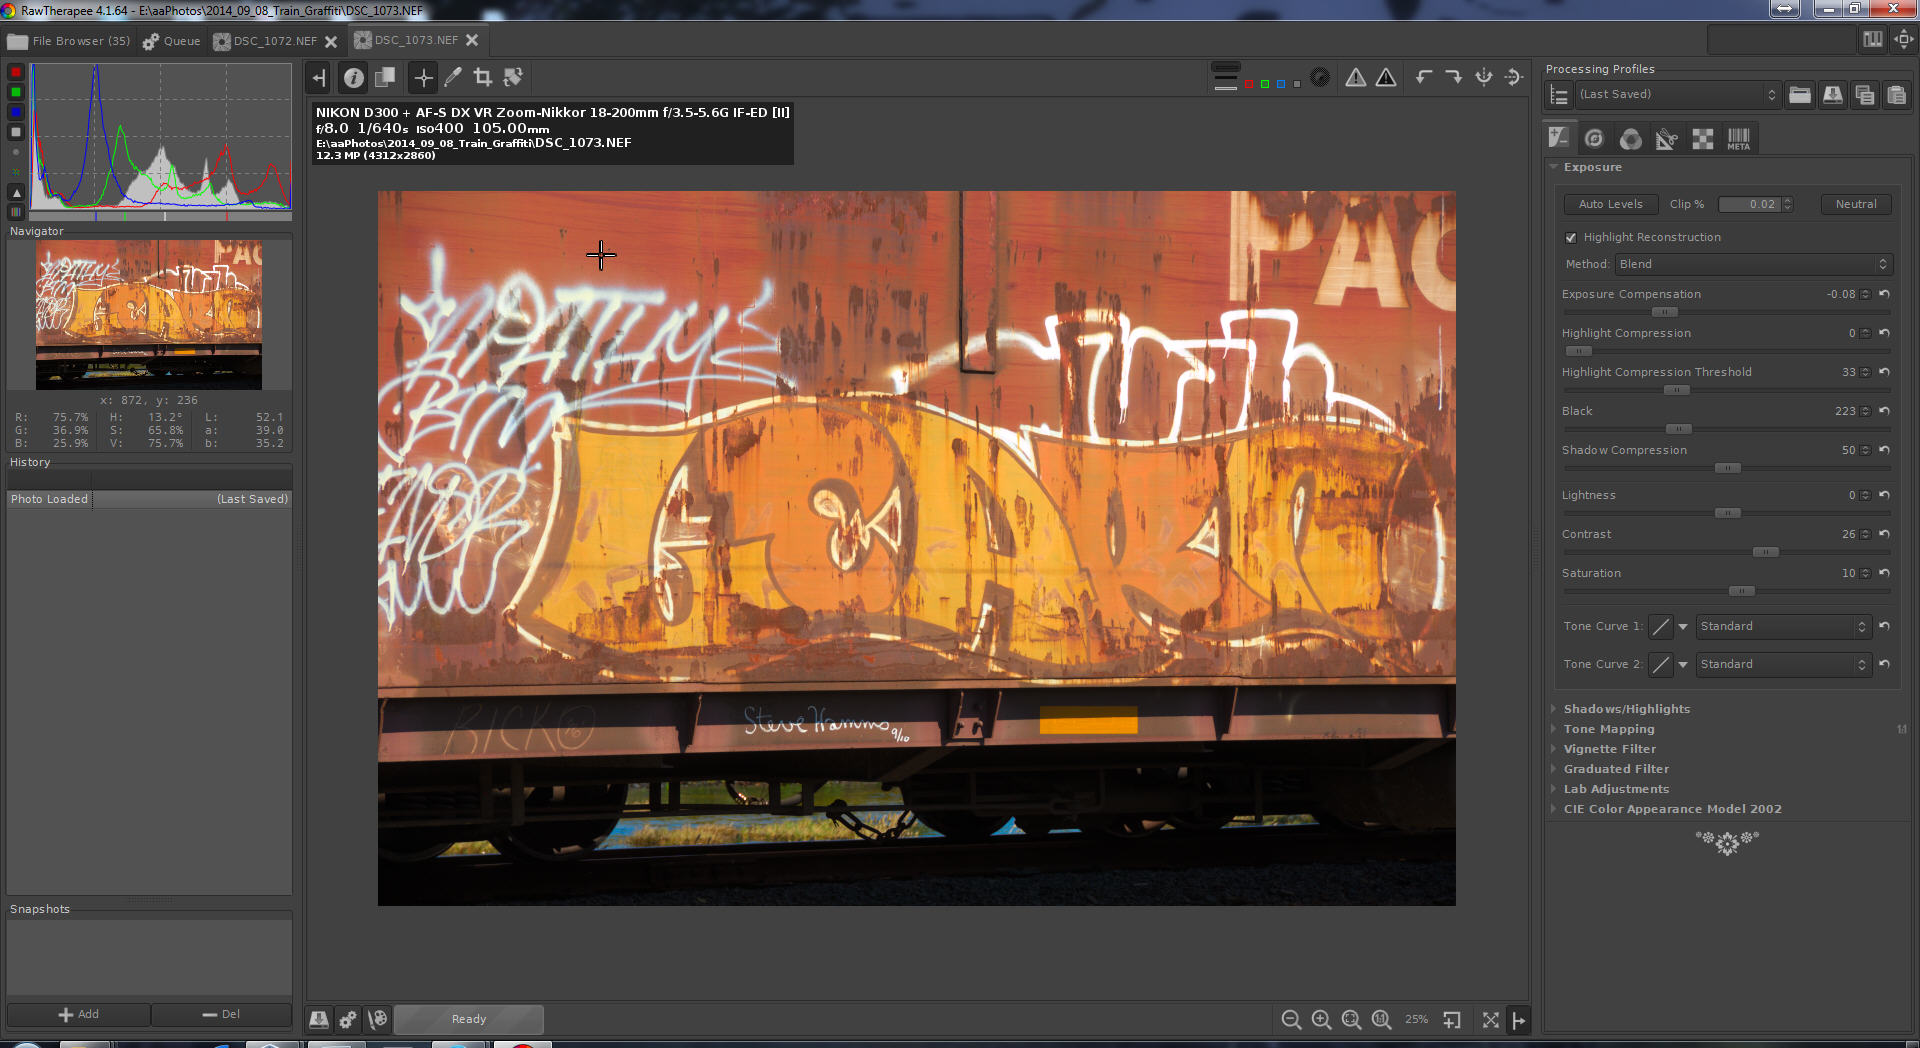Copy the processing profile to clipboard
The width and height of the screenshot is (1920, 1048).
(x=1865, y=95)
